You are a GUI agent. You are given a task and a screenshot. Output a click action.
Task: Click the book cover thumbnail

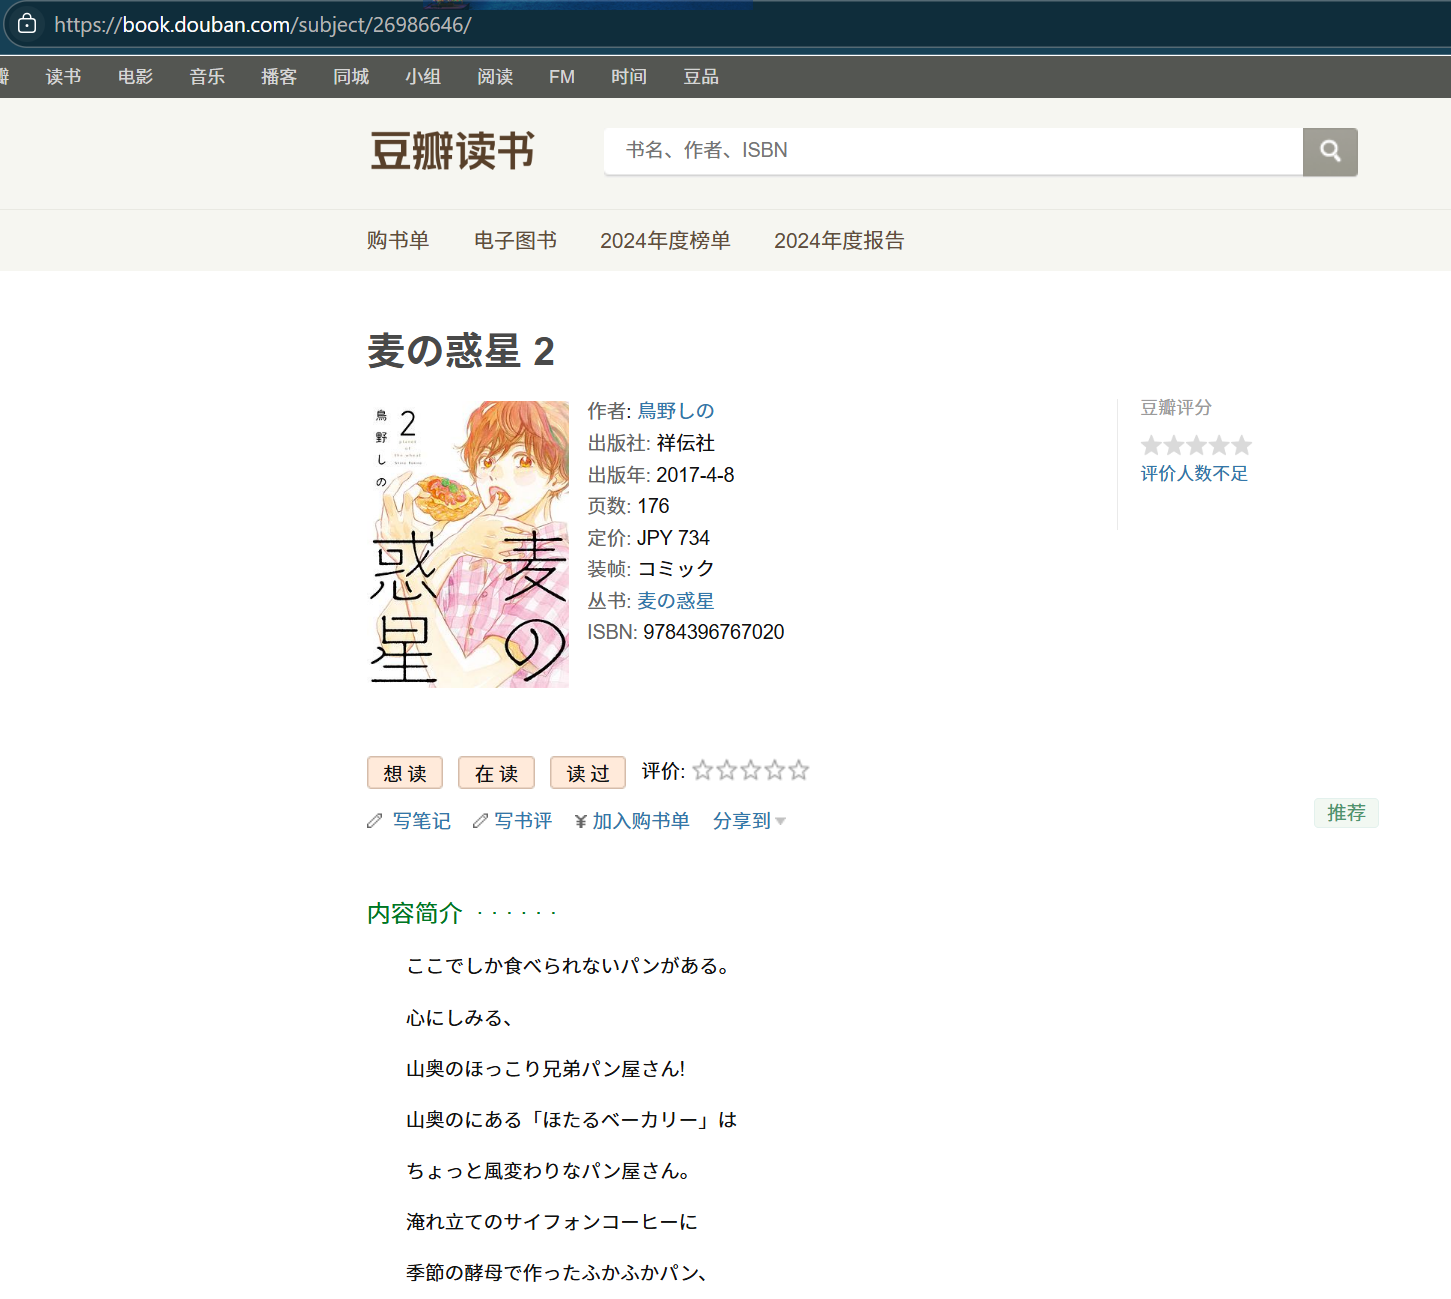[x=468, y=544]
